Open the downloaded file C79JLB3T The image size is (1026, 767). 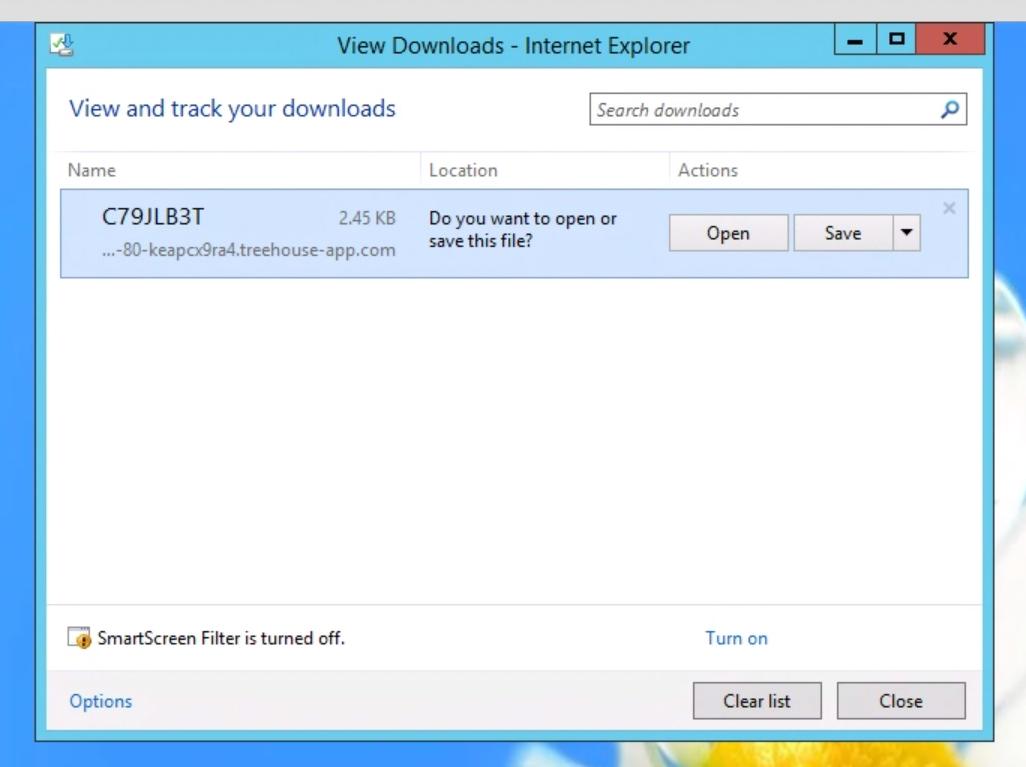(728, 232)
